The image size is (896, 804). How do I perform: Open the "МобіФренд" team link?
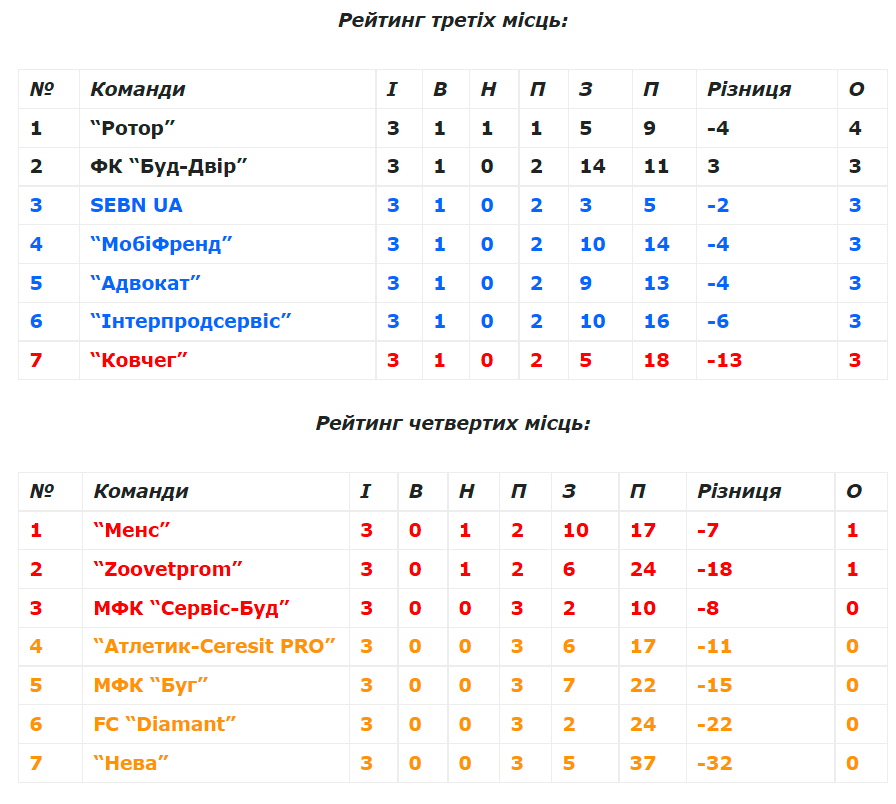161,244
